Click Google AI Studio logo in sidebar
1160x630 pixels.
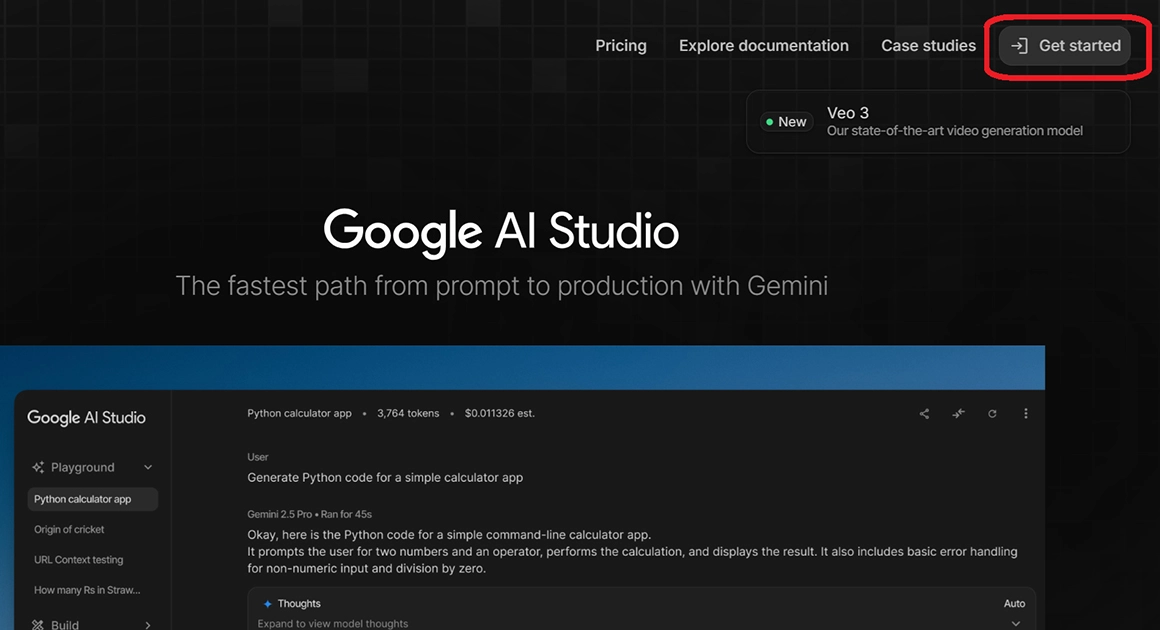[x=87, y=418]
